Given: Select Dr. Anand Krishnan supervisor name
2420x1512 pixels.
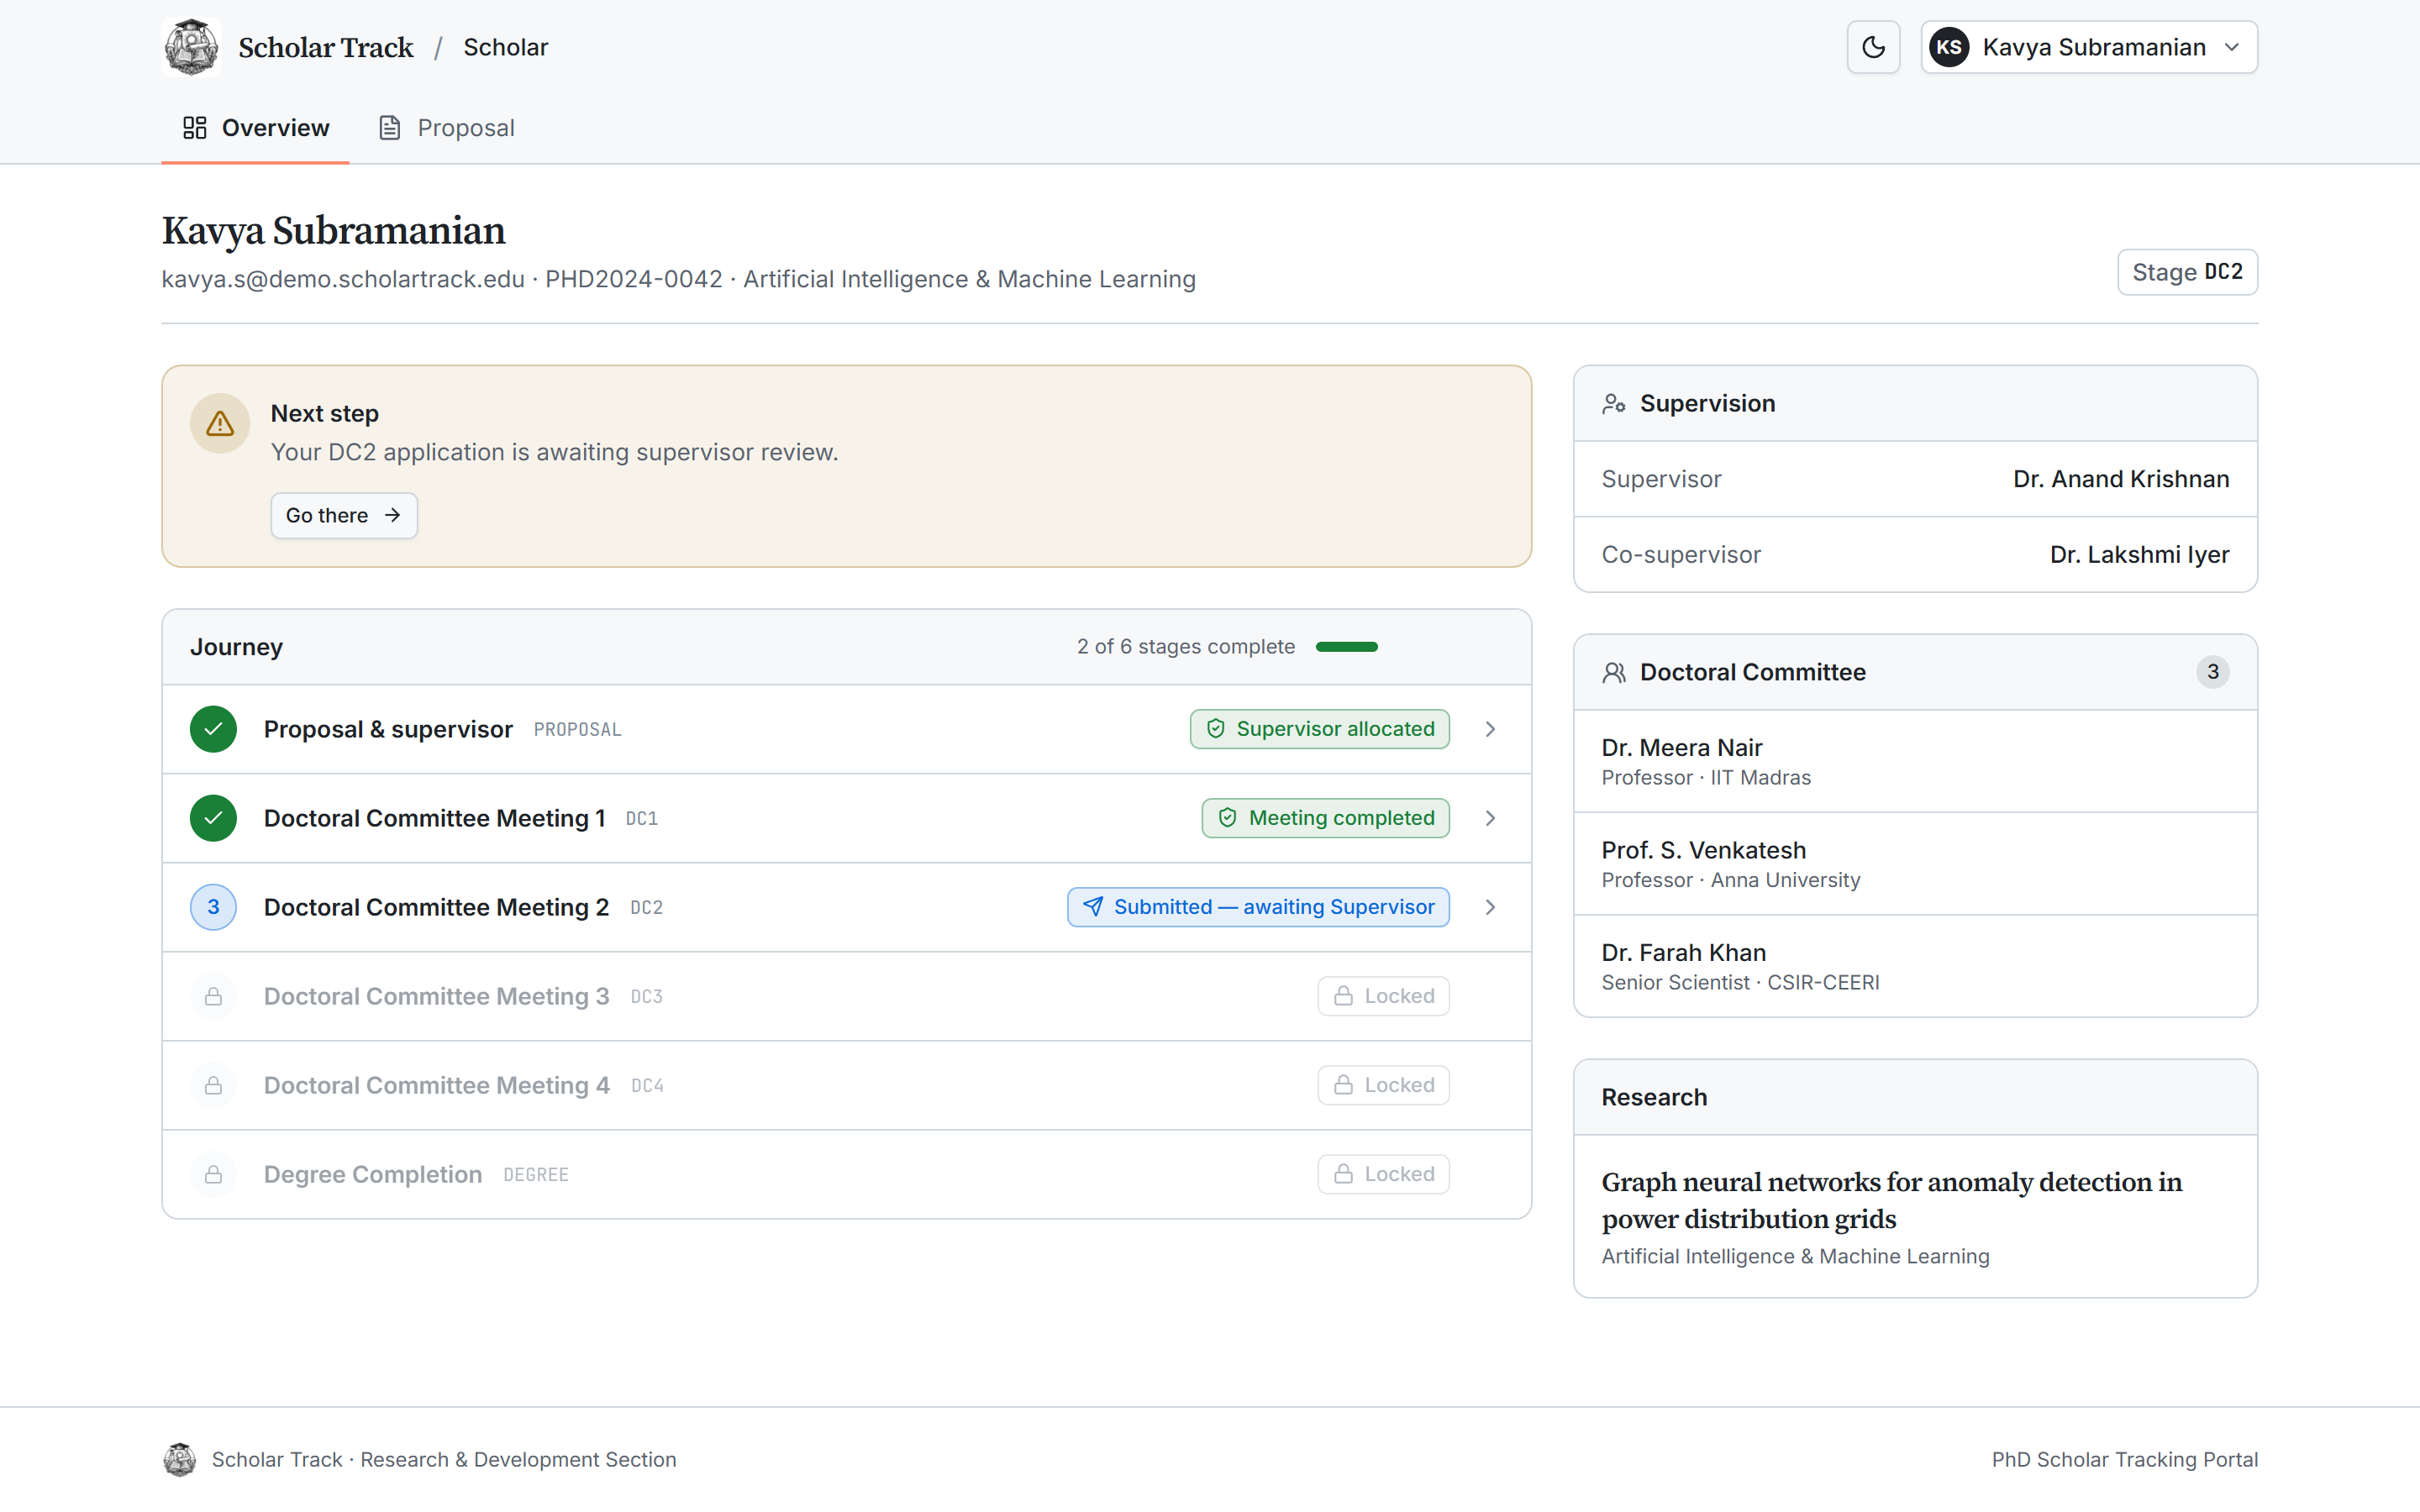Looking at the screenshot, I should coord(2121,479).
